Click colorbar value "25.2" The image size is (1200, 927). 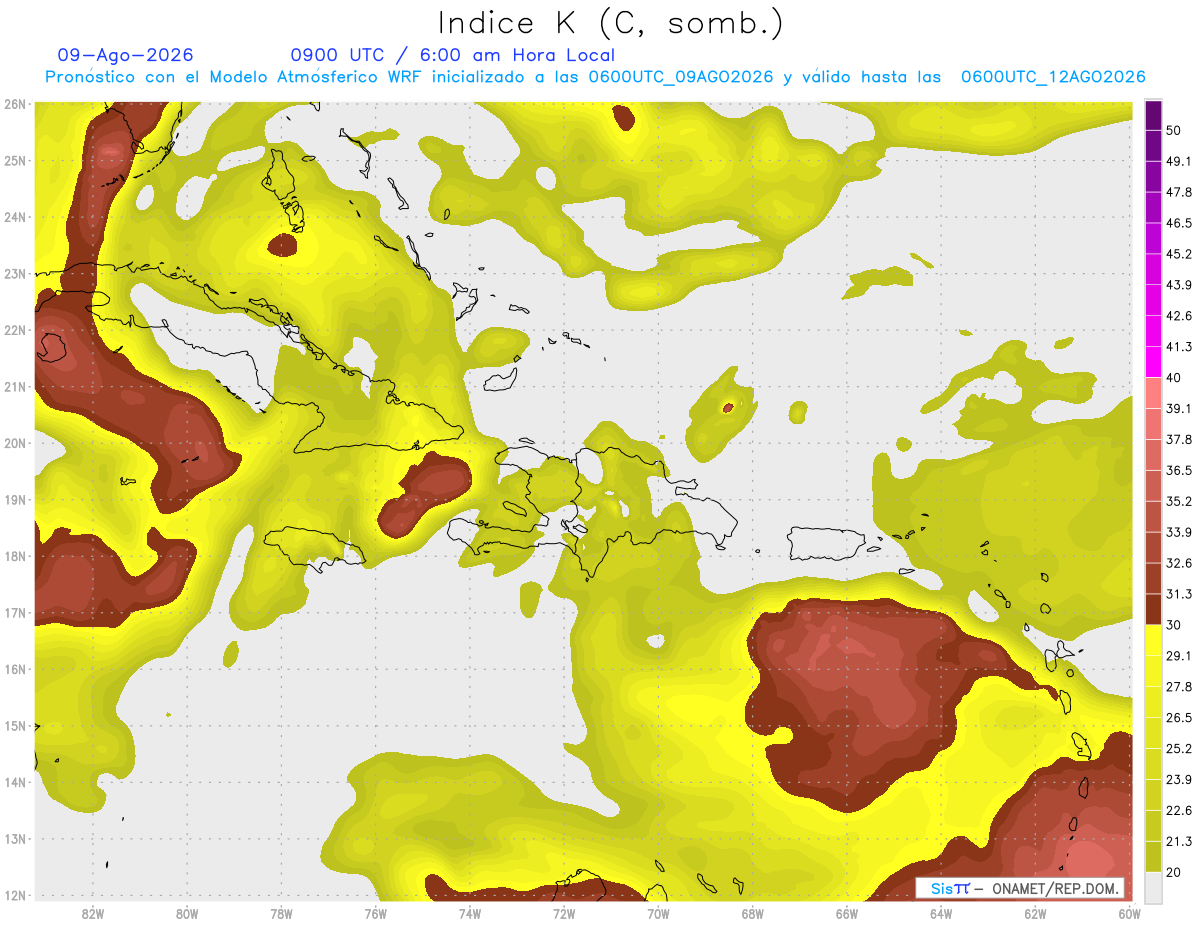click(x=1179, y=749)
